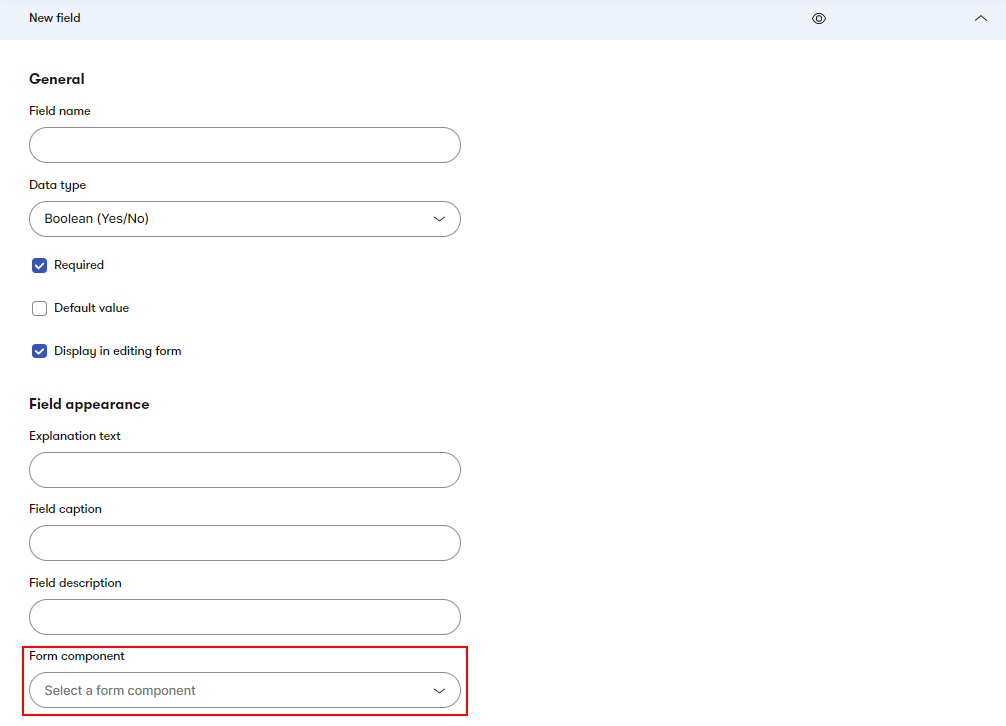Click the arrow icon in Data type dropdown
This screenshot has height=726, width=1006.
point(439,219)
